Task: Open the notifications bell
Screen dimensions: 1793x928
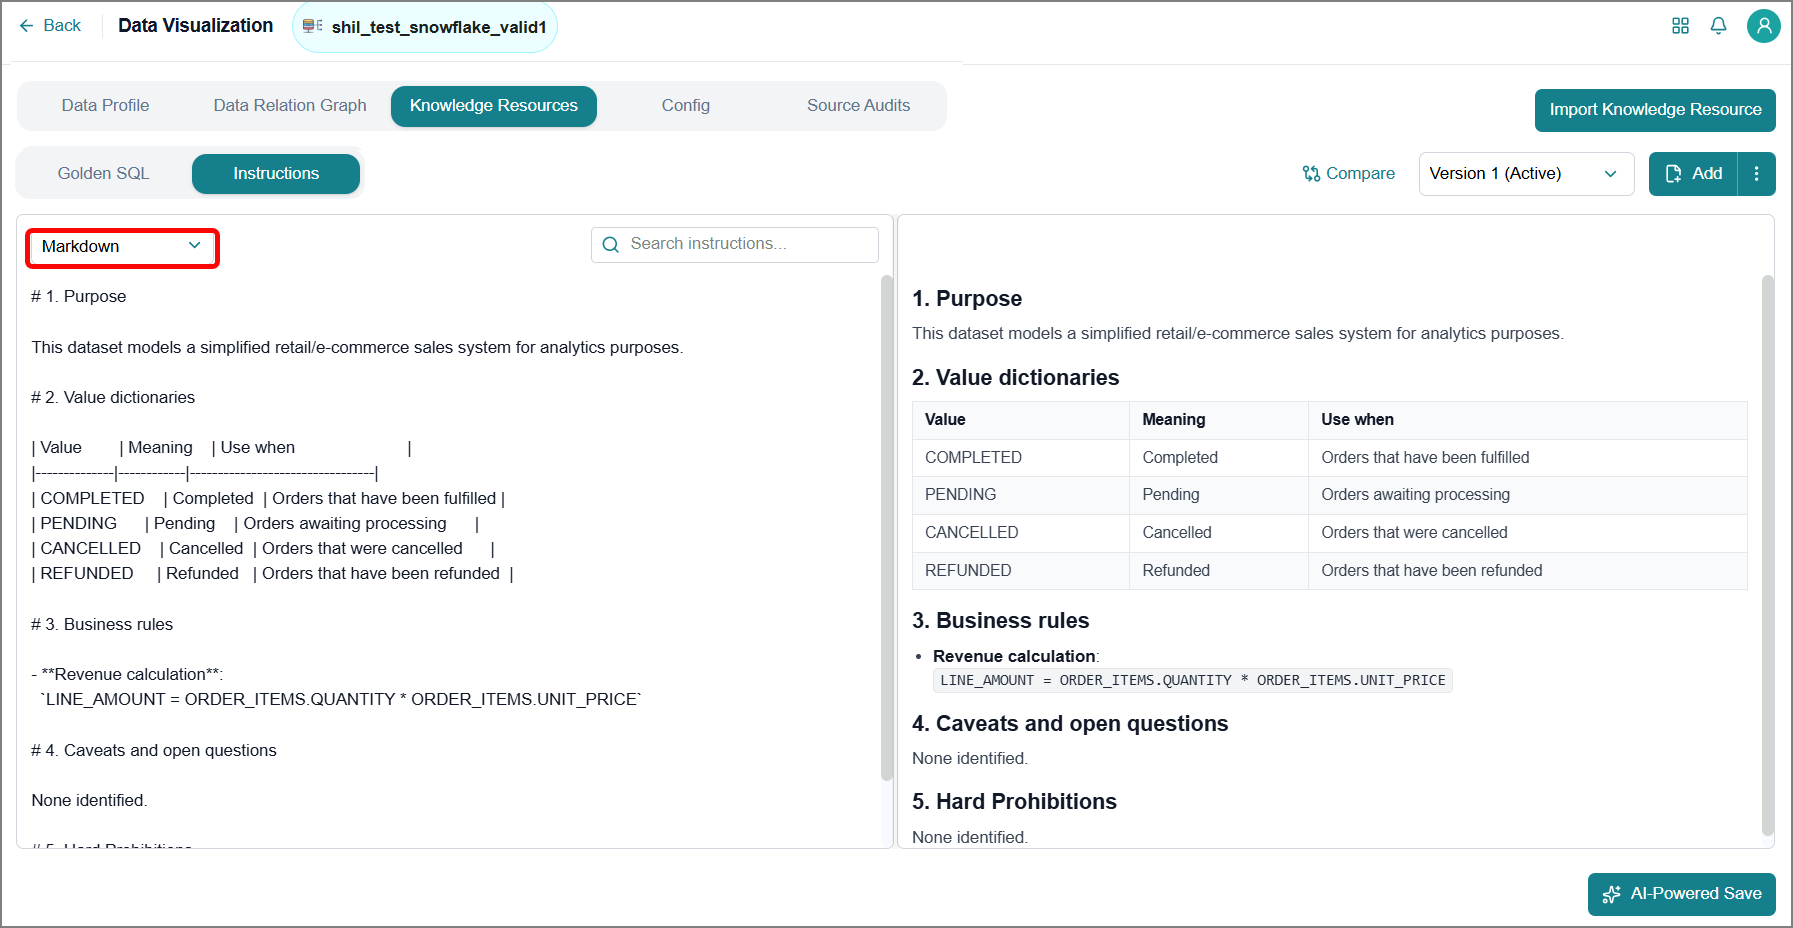Action: tap(1718, 26)
